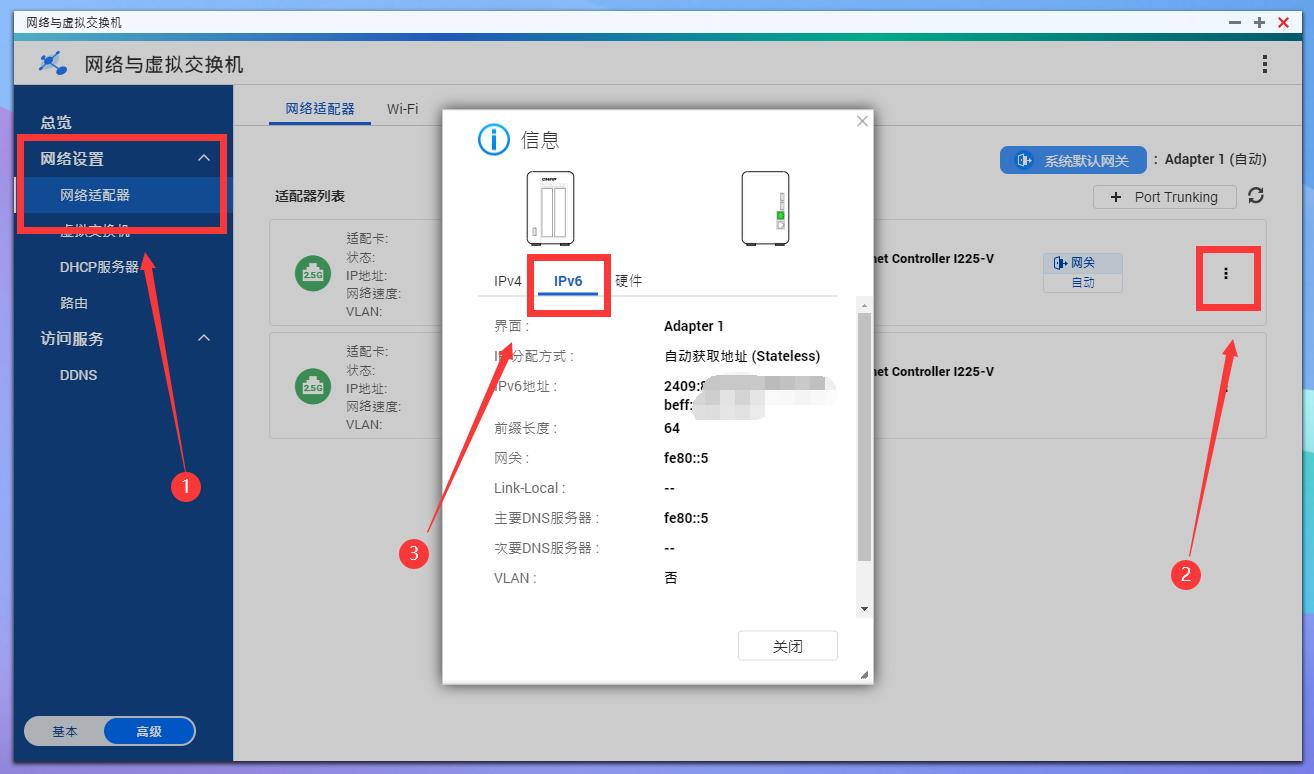Click the 系统默认网关 button
Image resolution: width=1314 pixels, height=774 pixels.
pos(1072,159)
